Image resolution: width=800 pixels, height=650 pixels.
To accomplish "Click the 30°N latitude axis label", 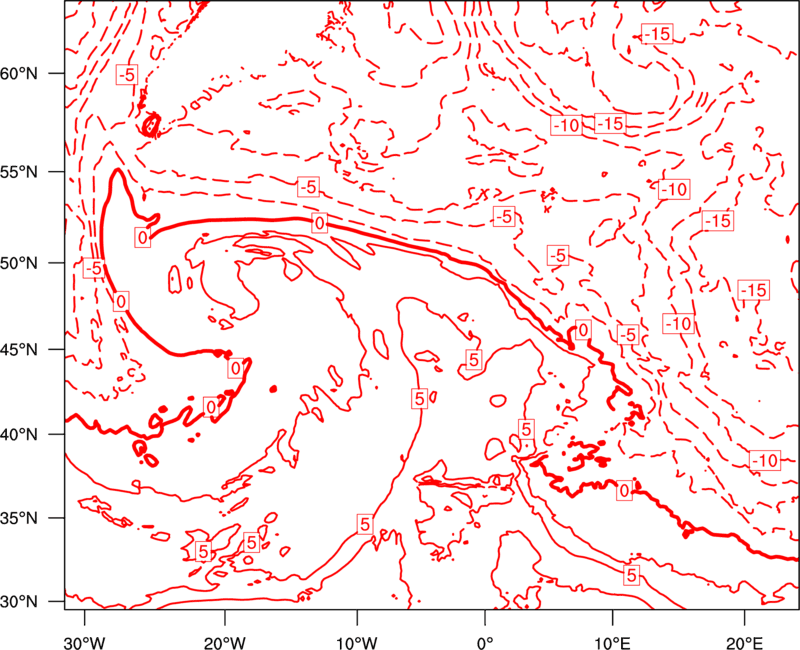I will pos(19,602).
